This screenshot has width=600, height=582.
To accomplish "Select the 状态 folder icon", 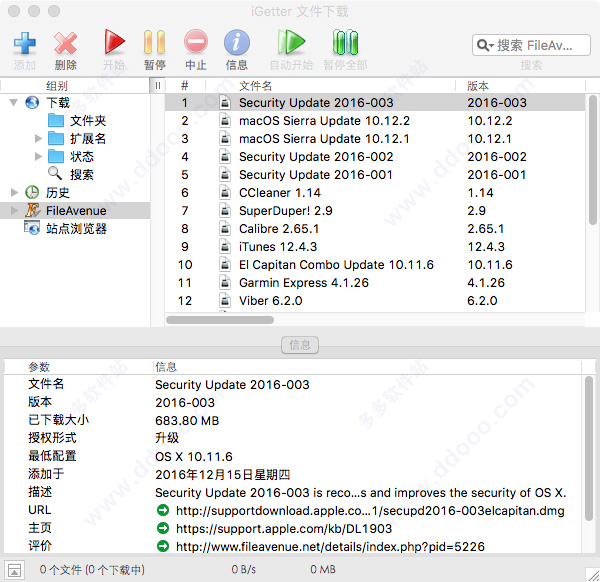I will point(56,157).
